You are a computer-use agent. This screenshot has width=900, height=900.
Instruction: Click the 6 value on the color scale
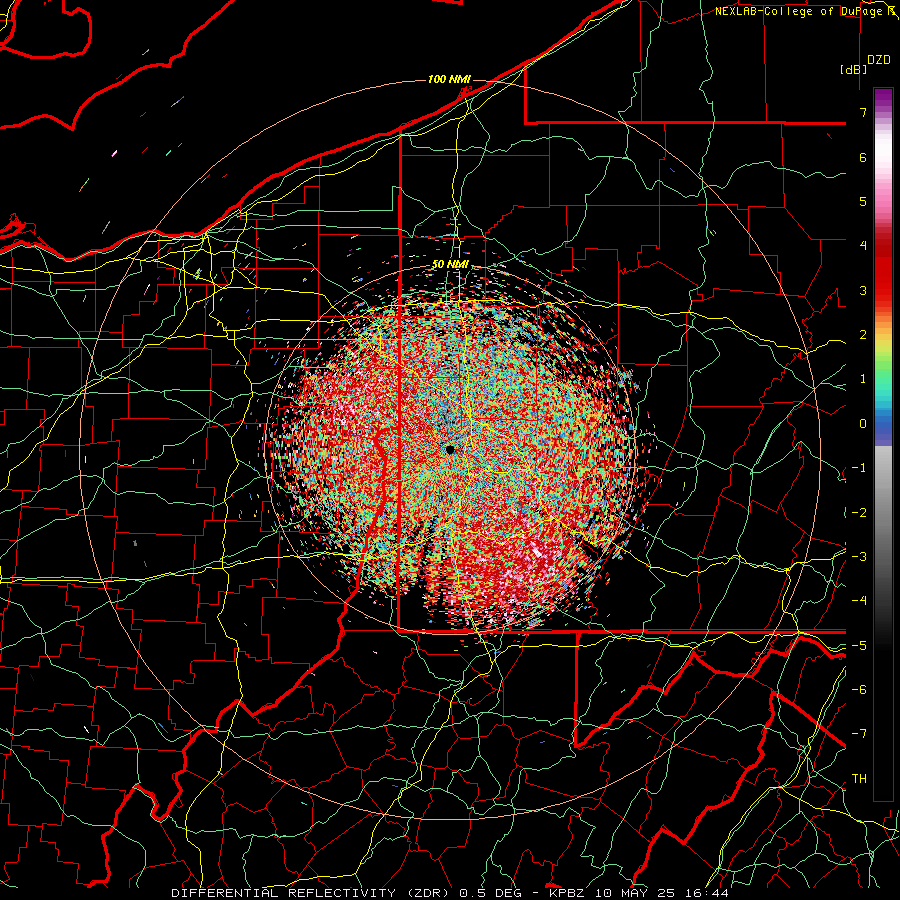pos(863,157)
